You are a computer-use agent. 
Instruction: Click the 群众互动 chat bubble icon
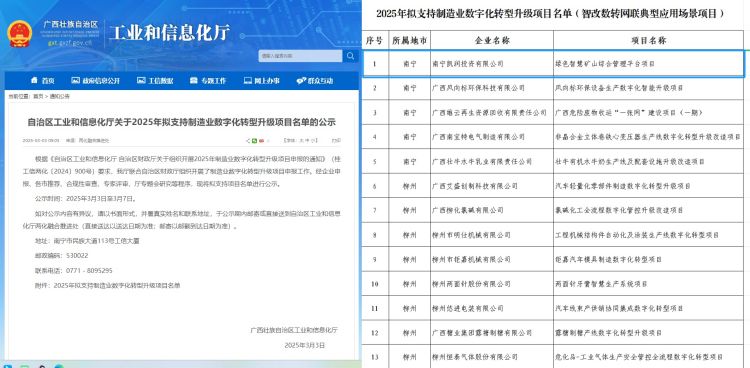coord(301,81)
